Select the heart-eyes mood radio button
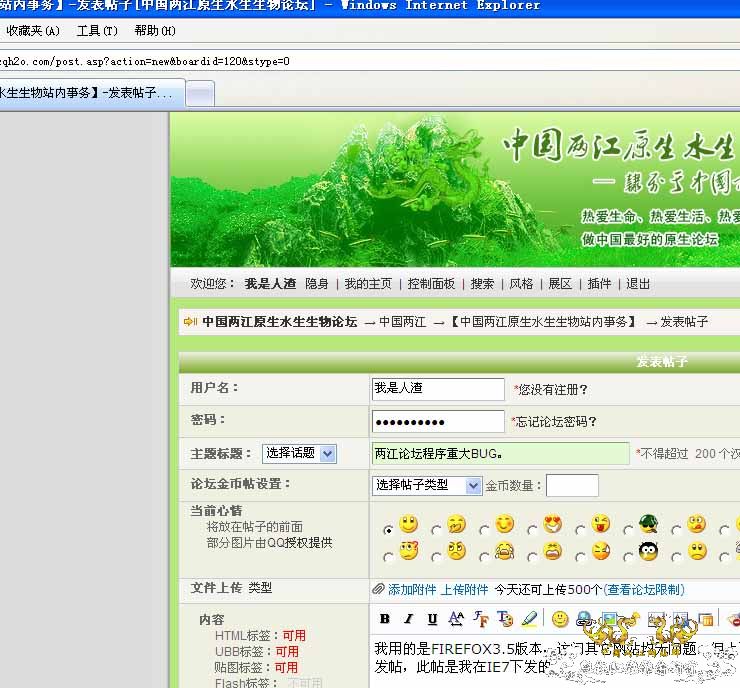740x688 pixels. [533, 529]
